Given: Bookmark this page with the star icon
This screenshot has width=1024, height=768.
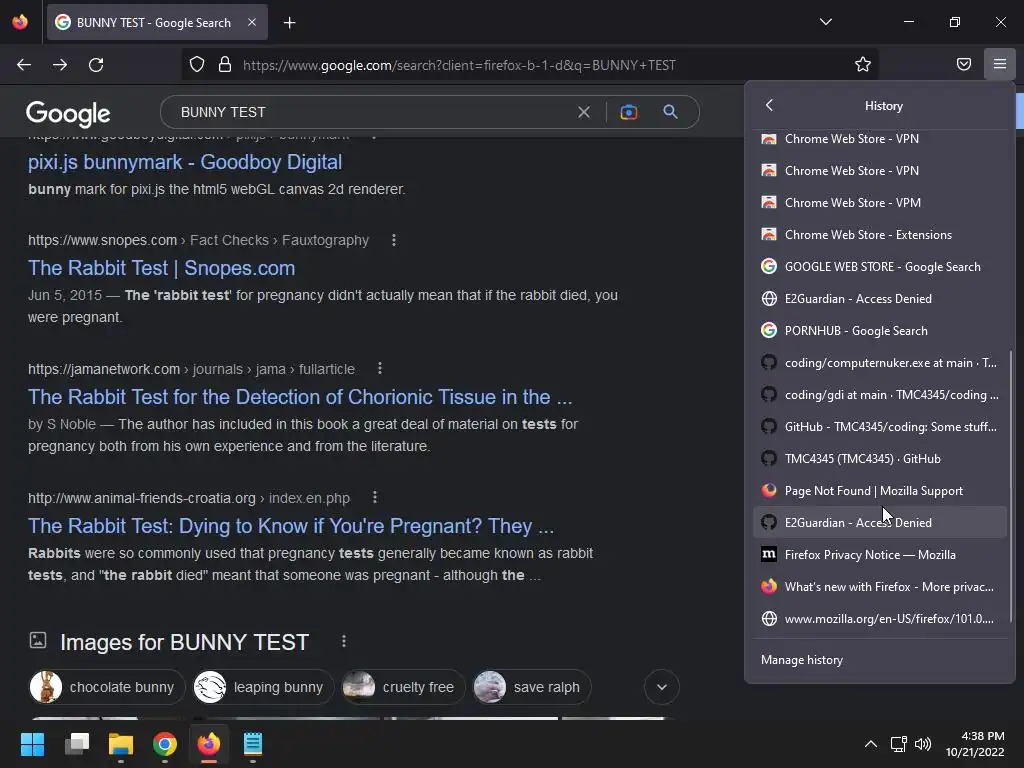Looking at the screenshot, I should click(863, 64).
